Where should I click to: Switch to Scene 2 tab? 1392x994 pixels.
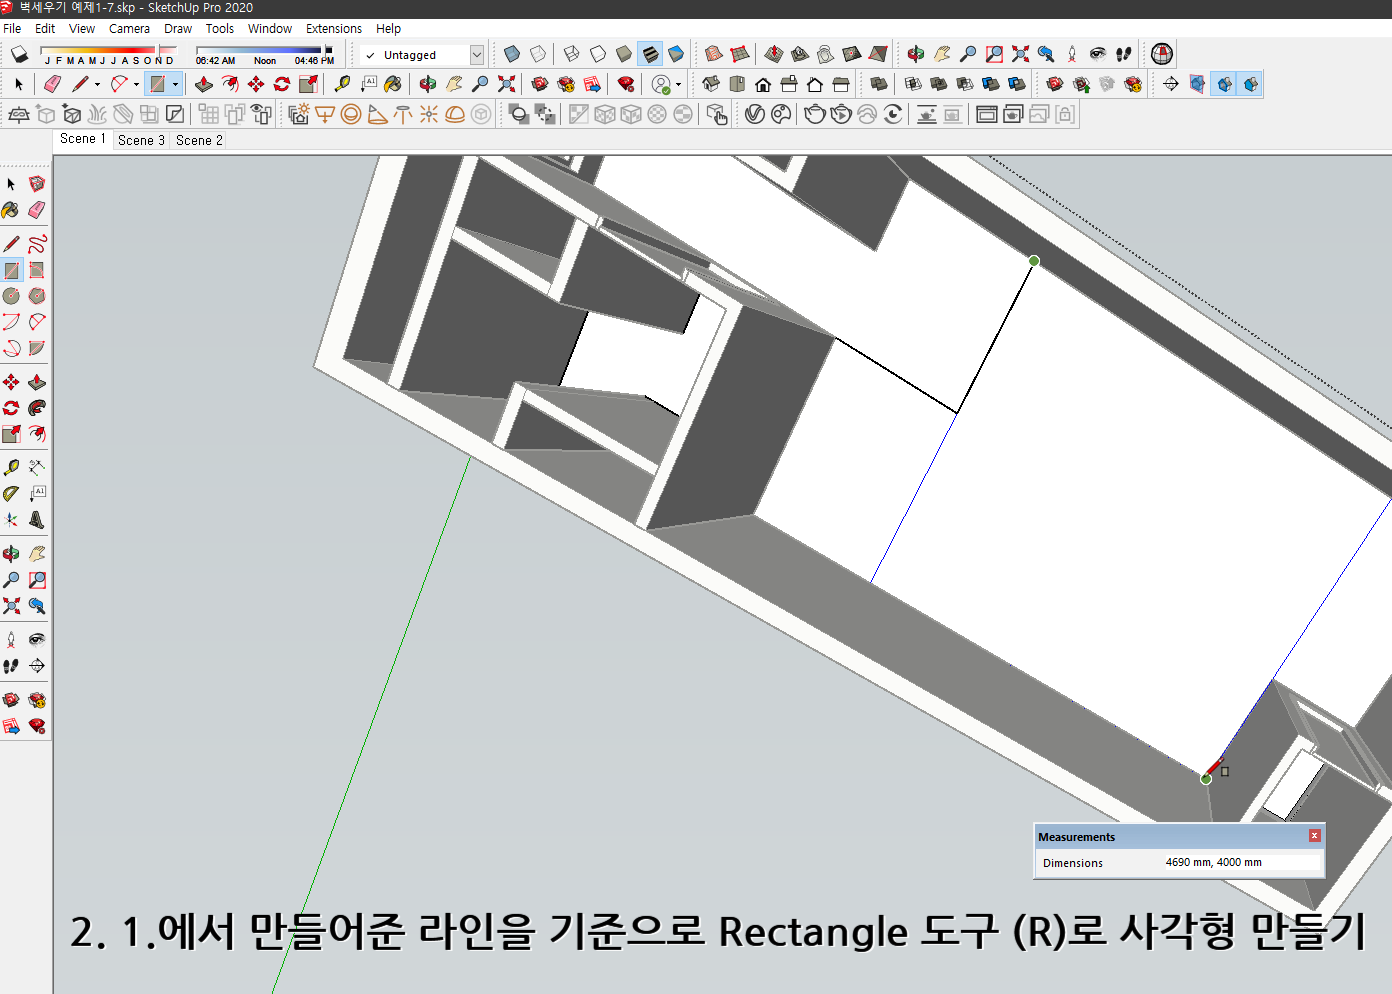[198, 140]
